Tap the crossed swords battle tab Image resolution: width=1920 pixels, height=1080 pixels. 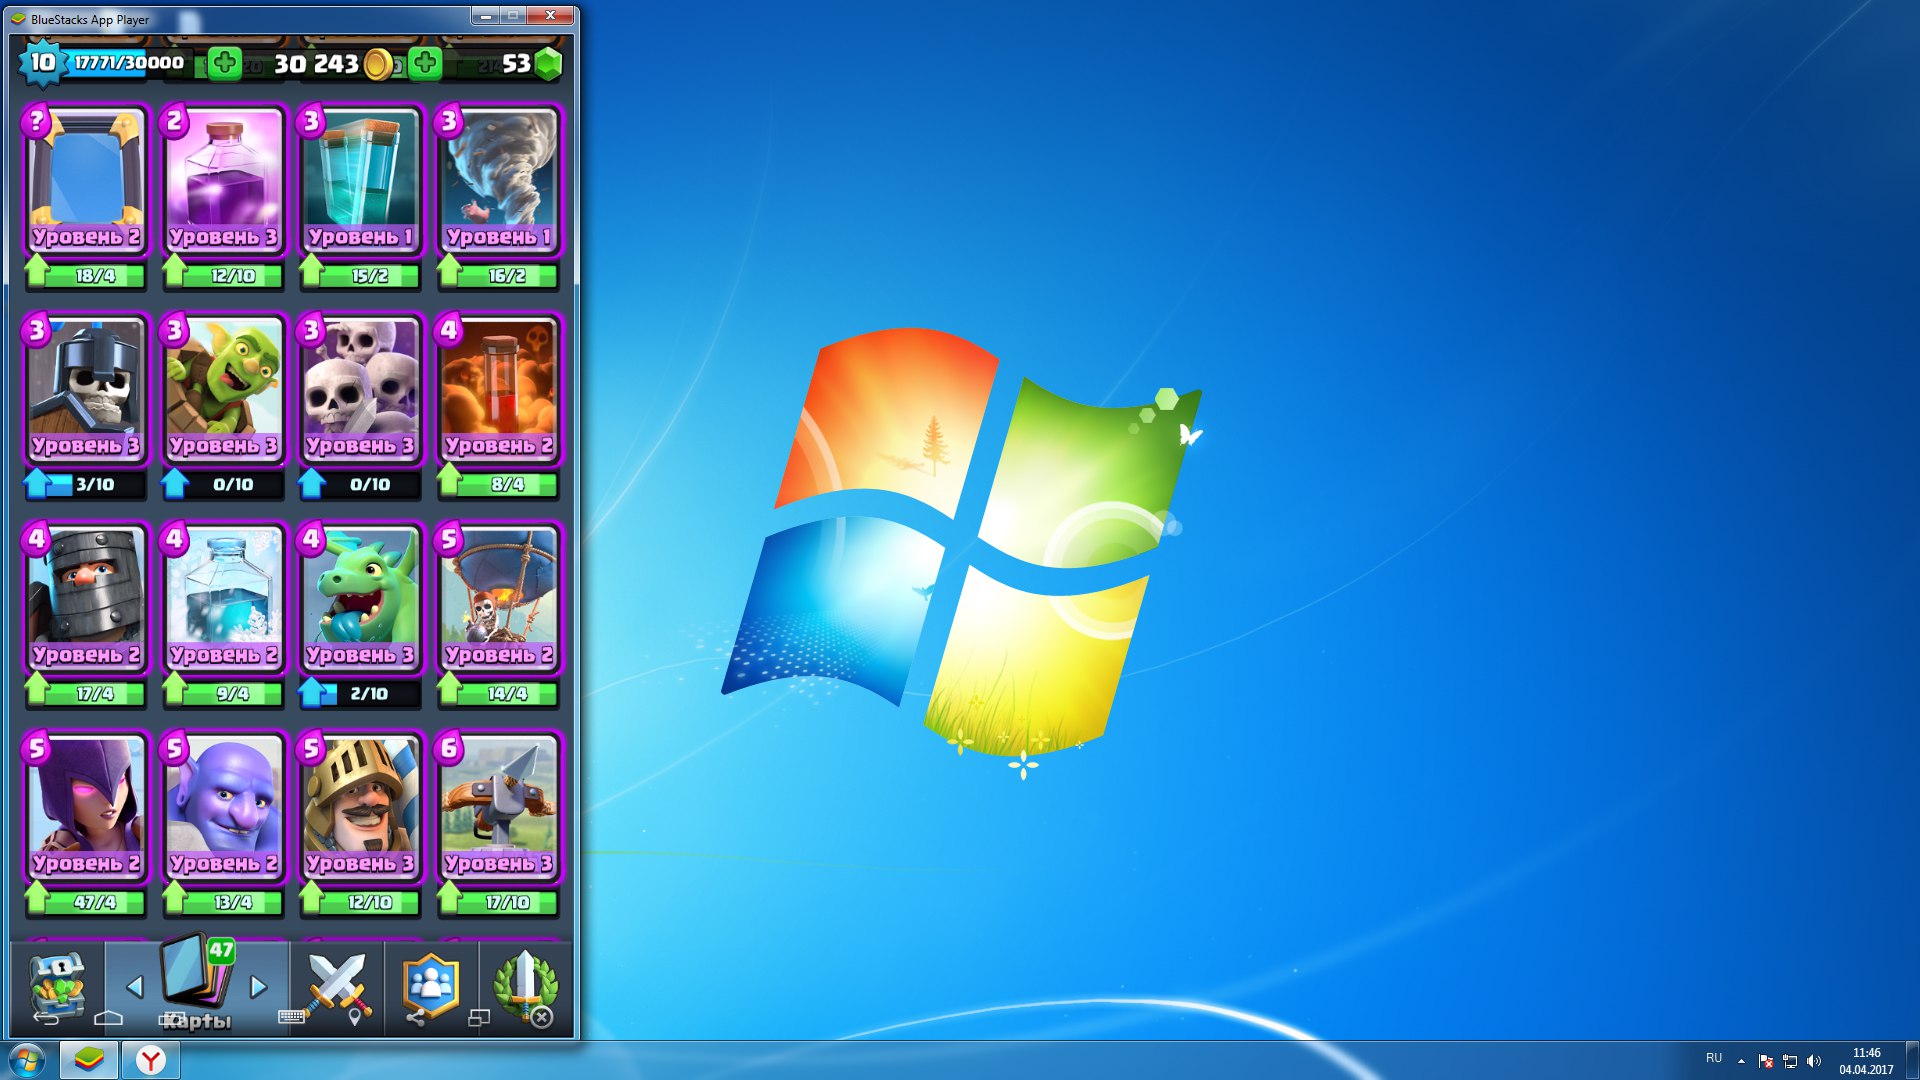click(x=337, y=985)
